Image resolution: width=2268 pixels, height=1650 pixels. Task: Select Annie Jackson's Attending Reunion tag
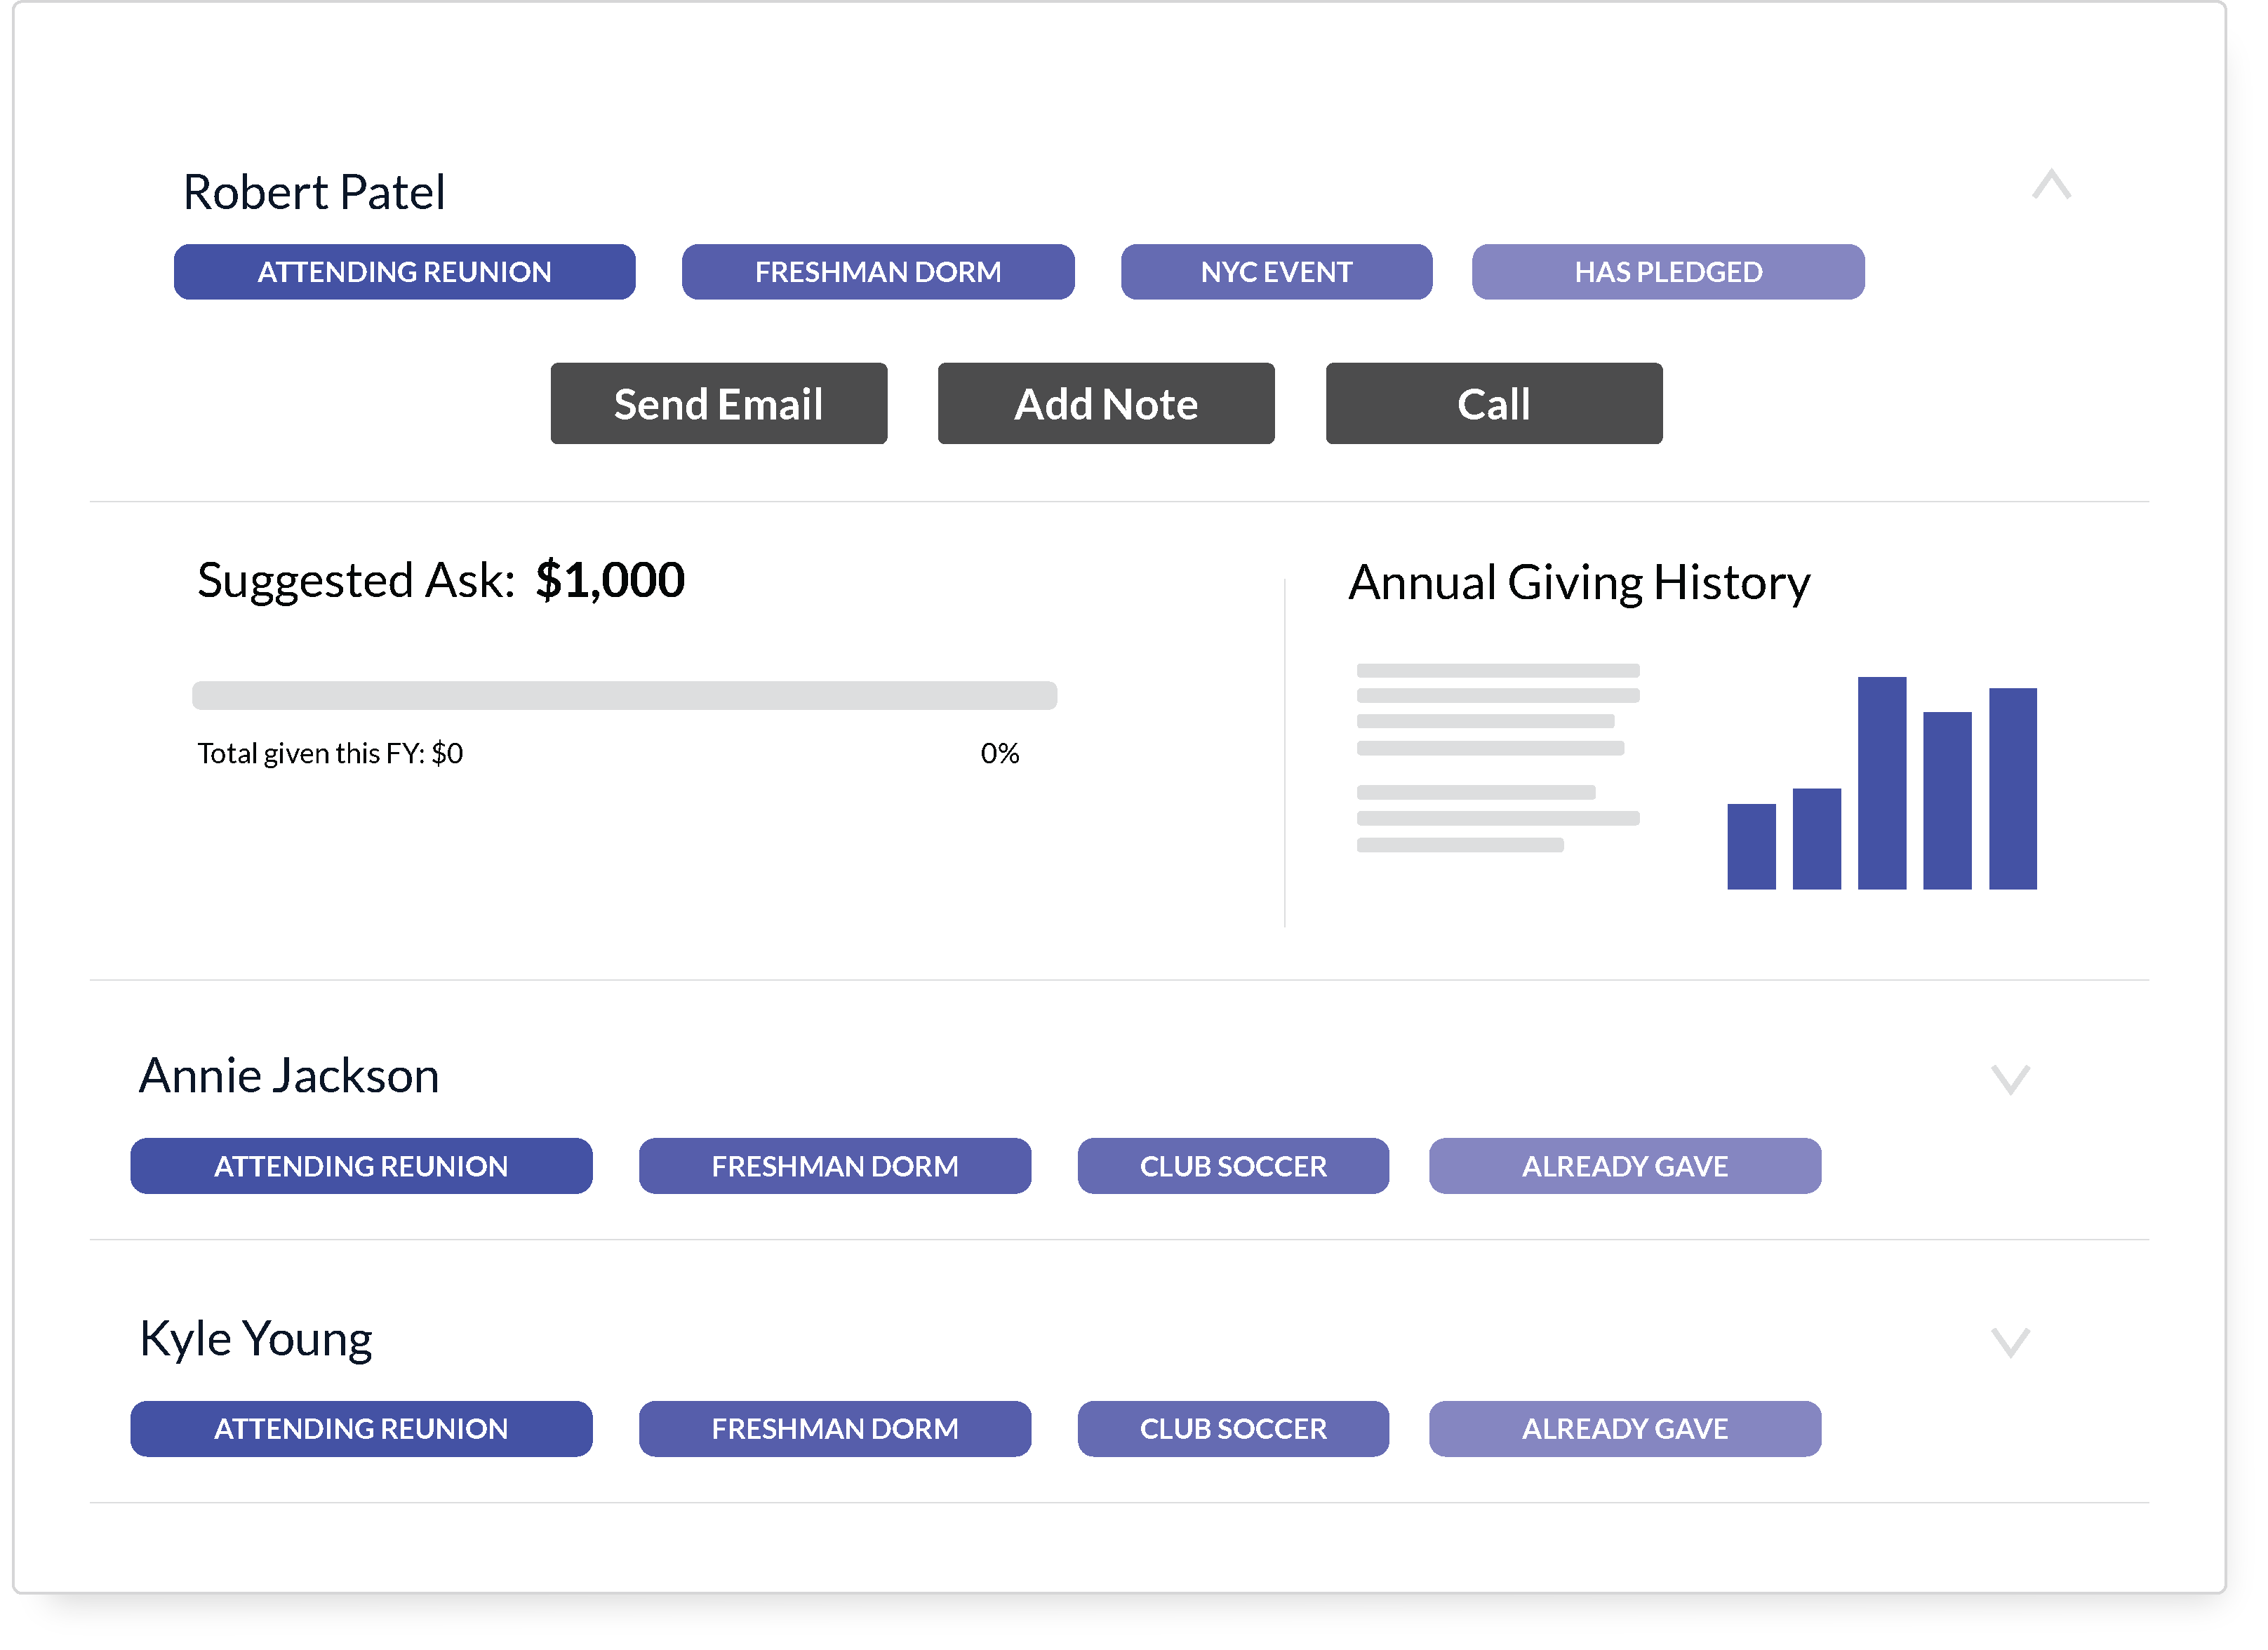click(x=361, y=1166)
